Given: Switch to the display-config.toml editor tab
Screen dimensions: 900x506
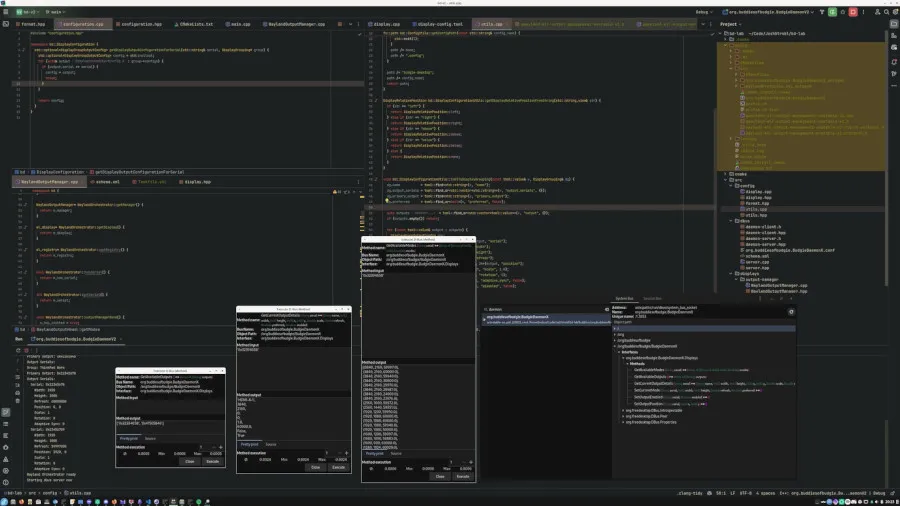Looking at the screenshot, I should click(437, 24).
